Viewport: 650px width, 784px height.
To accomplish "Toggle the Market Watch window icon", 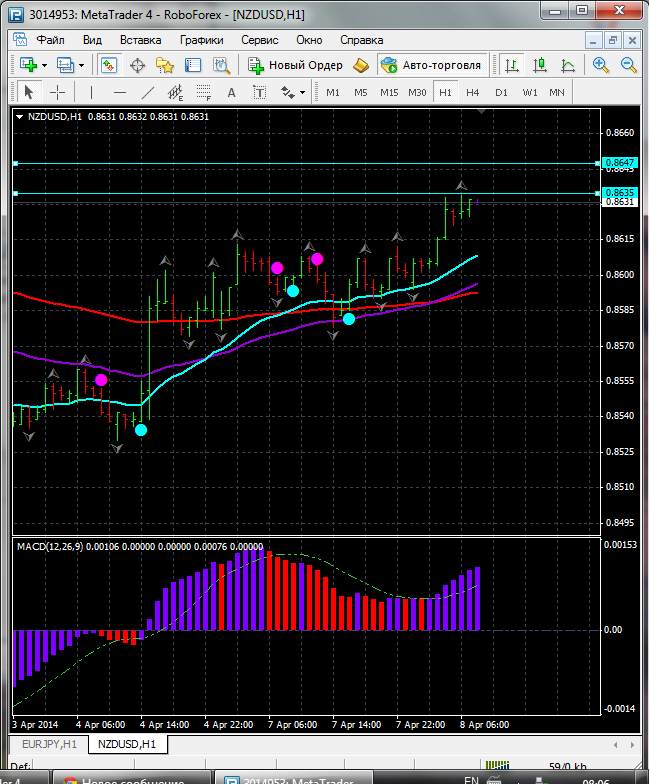I will coord(109,65).
